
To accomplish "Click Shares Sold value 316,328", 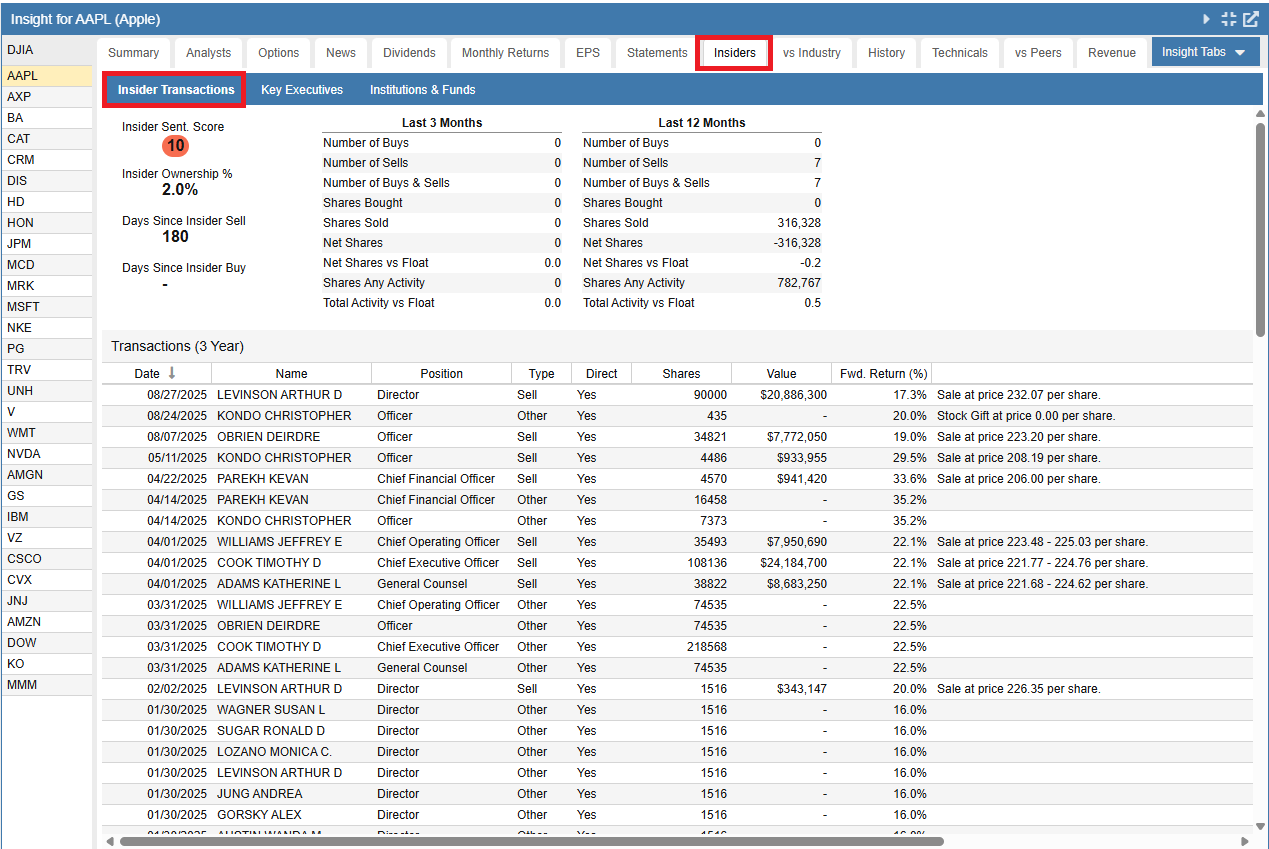I will [799, 223].
